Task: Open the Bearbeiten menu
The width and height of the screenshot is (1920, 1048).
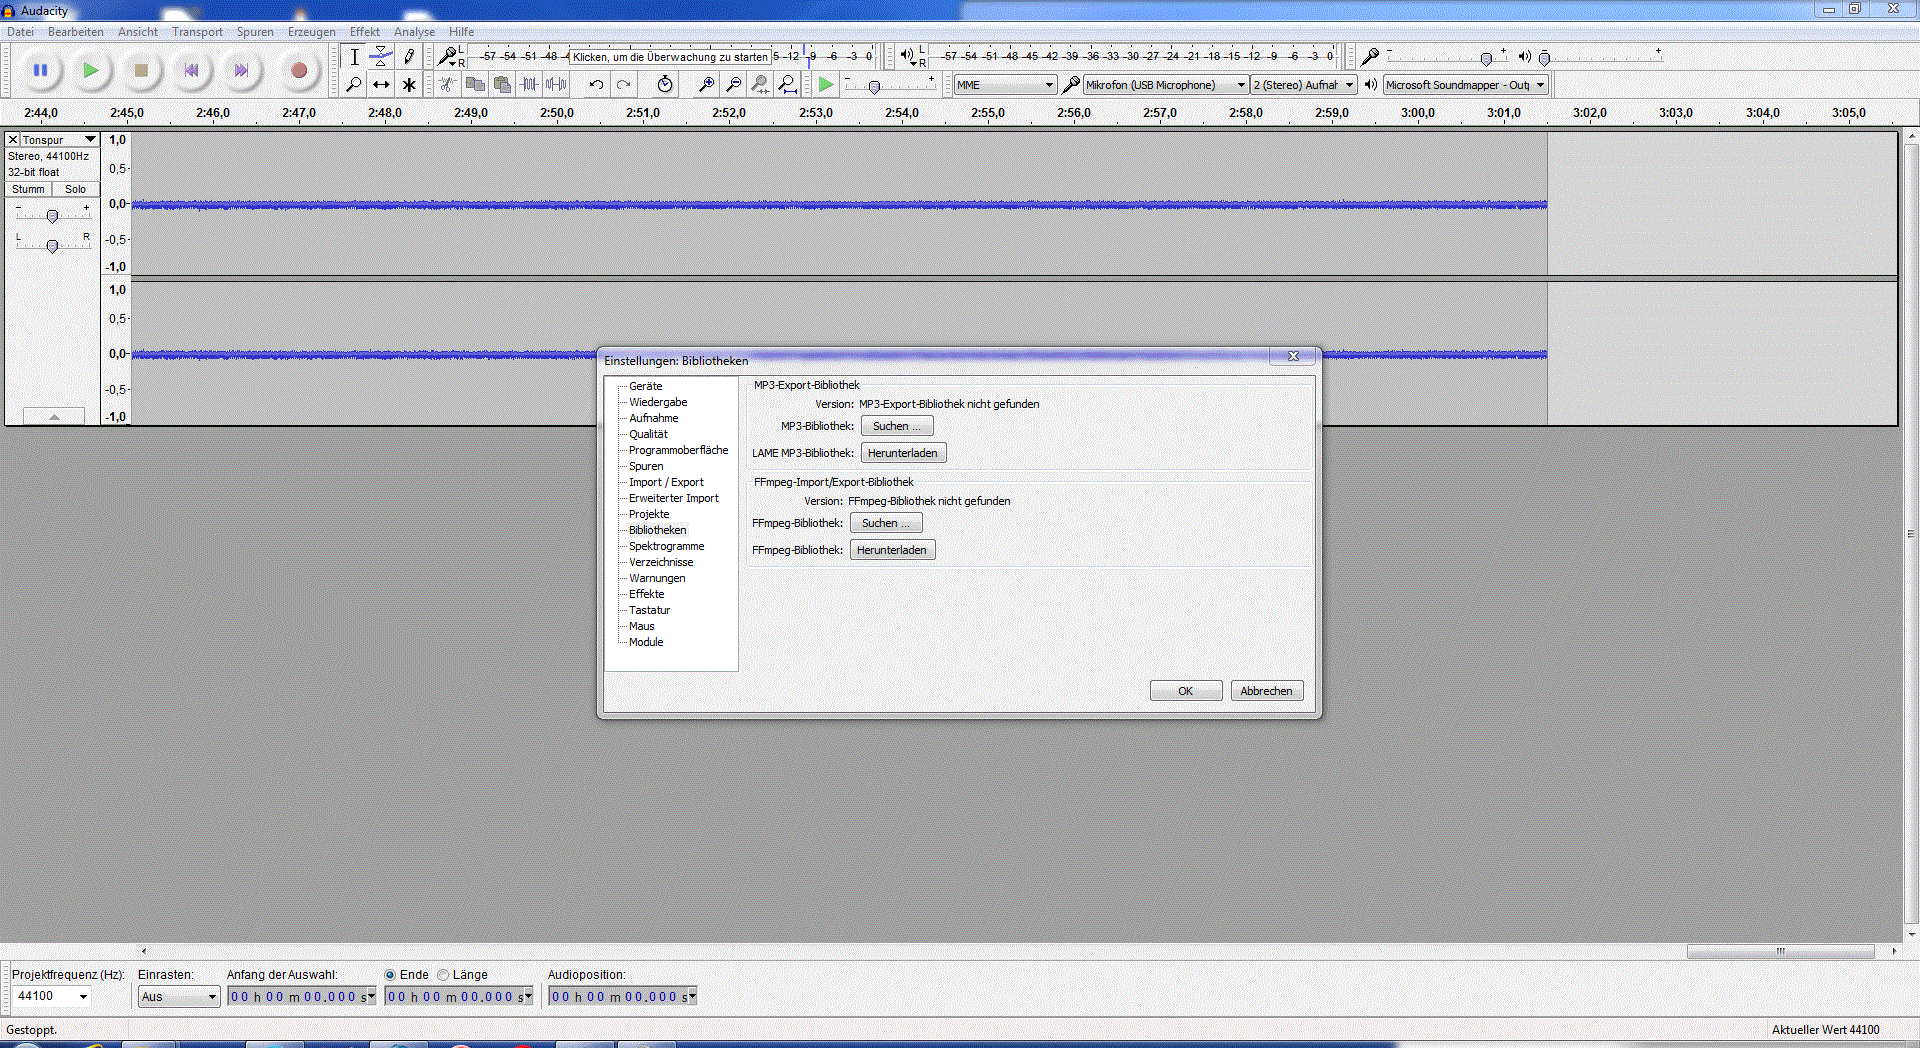Action: coord(76,32)
